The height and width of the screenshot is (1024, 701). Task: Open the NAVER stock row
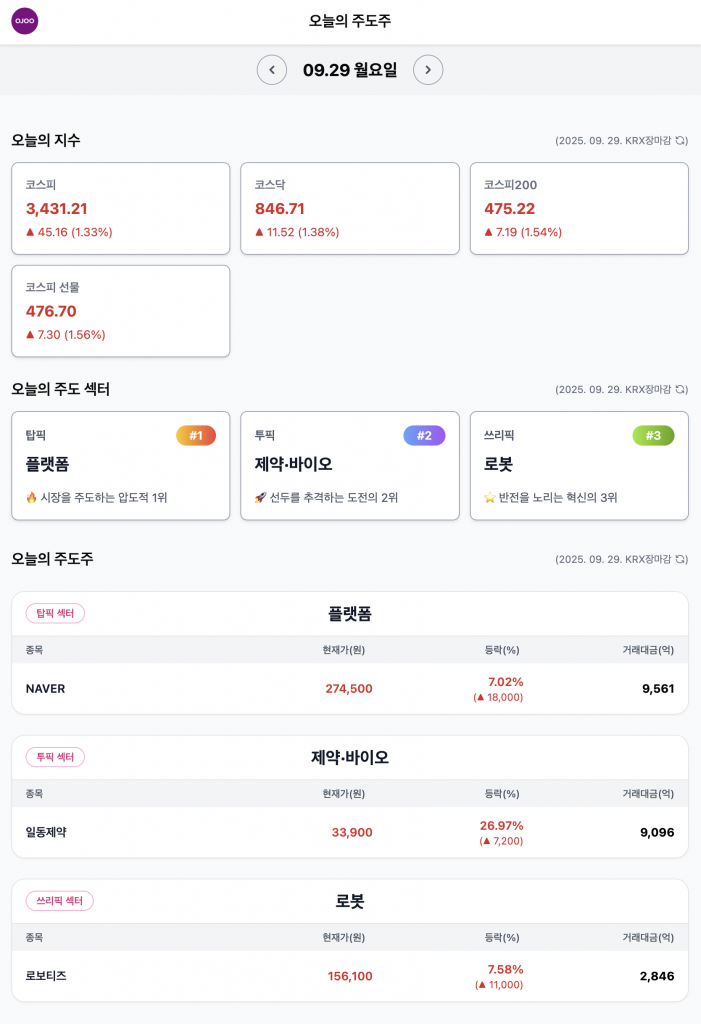click(350, 689)
